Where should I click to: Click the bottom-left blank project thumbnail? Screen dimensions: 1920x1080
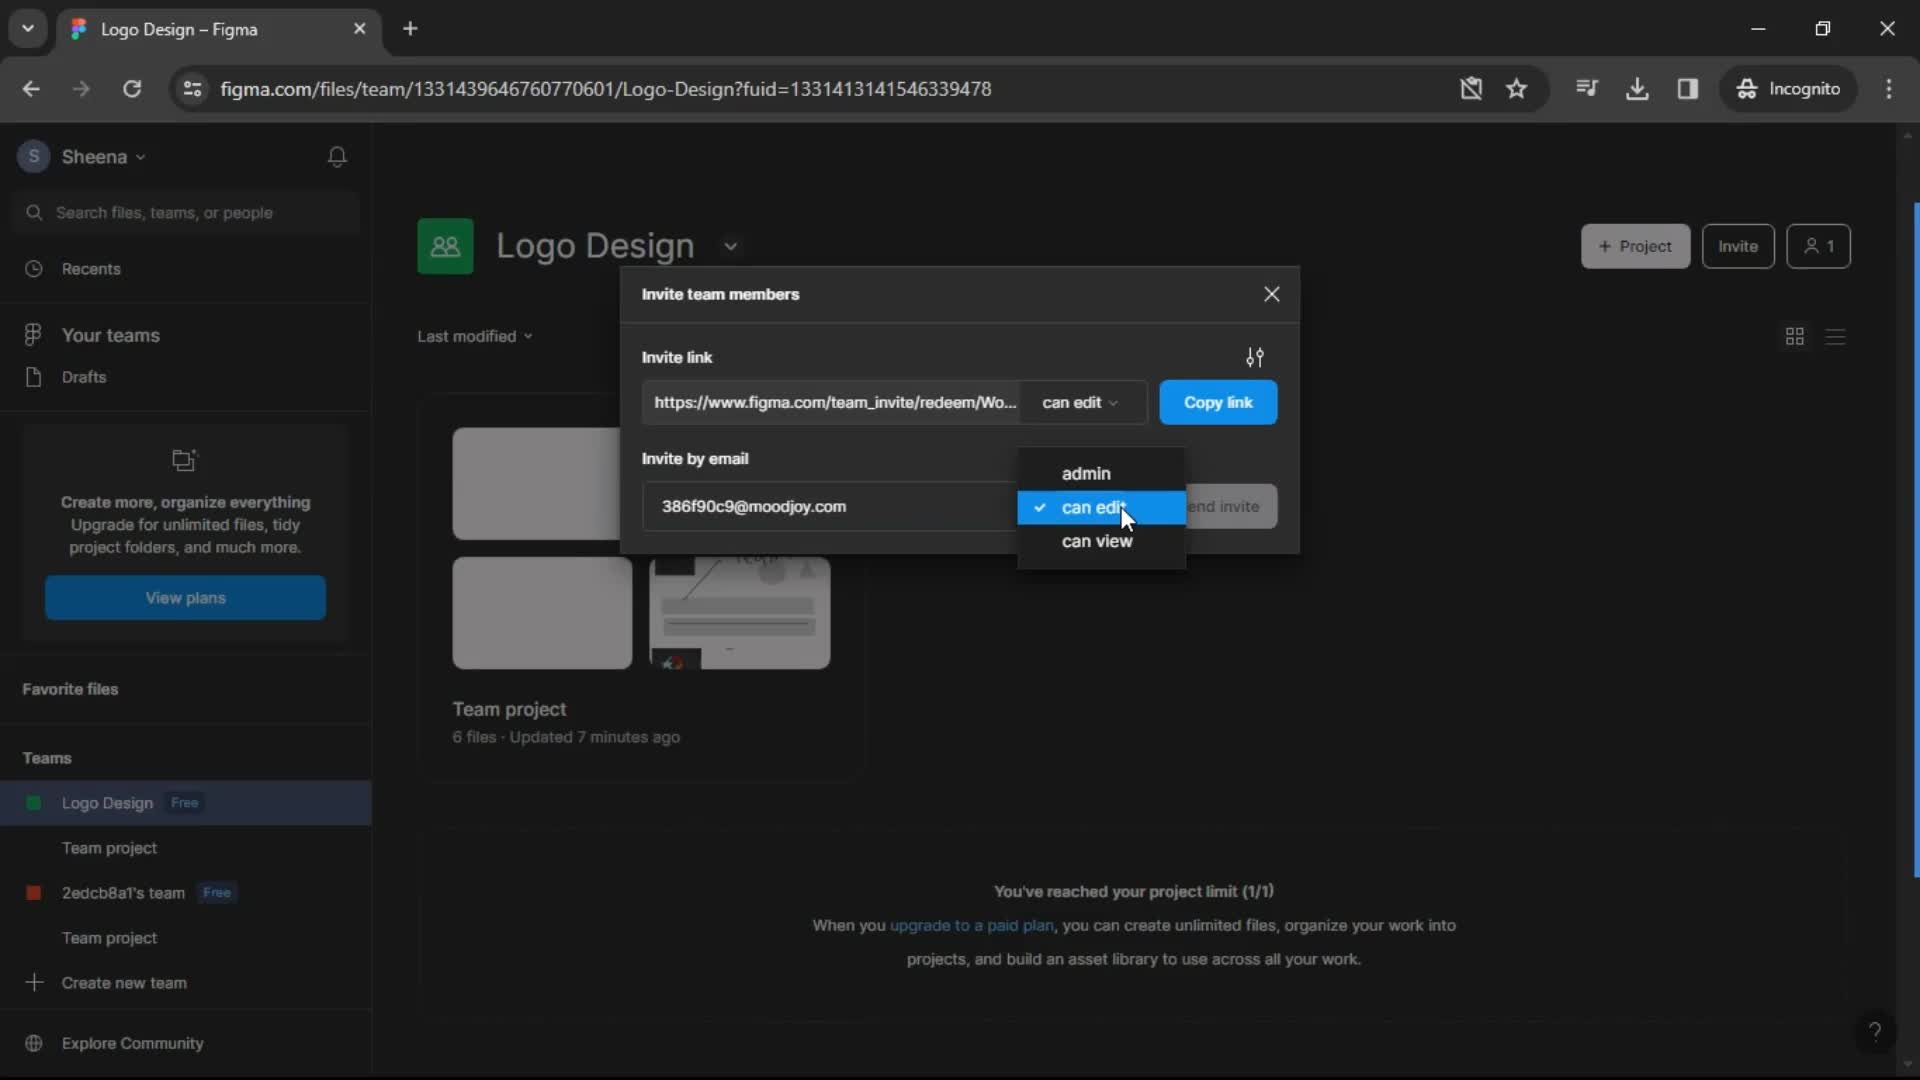pos(542,613)
